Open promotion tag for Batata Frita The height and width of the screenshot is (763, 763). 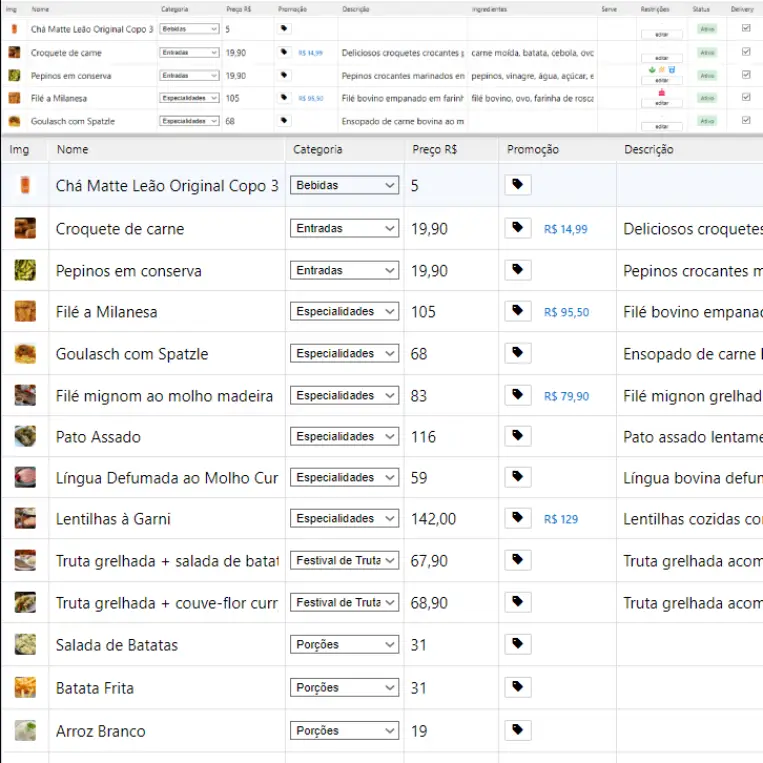tap(517, 687)
